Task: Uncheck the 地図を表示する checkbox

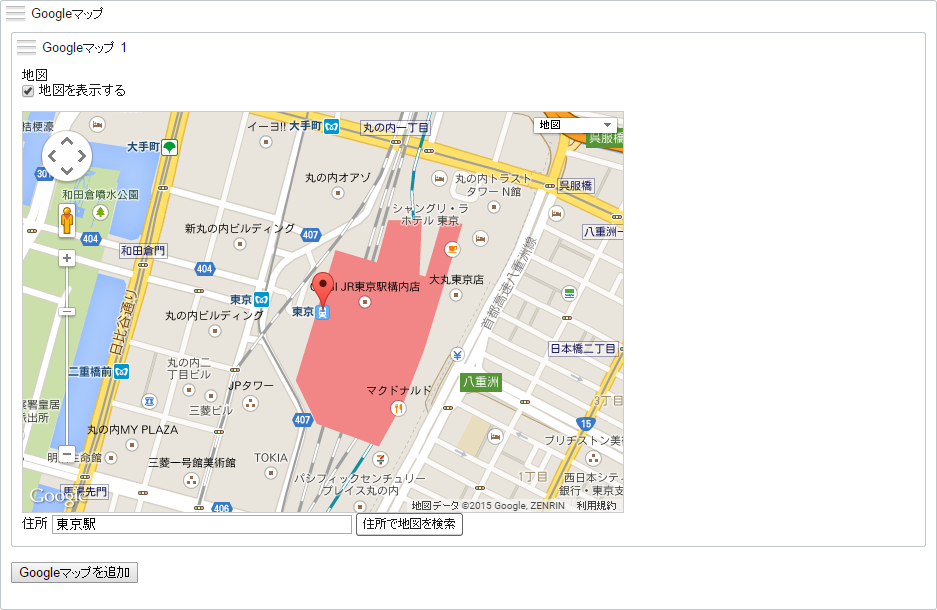Action: [x=28, y=91]
